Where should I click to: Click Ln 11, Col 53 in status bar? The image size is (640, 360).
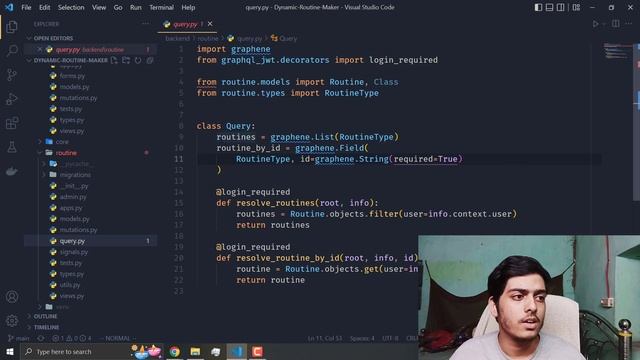tap(325, 338)
